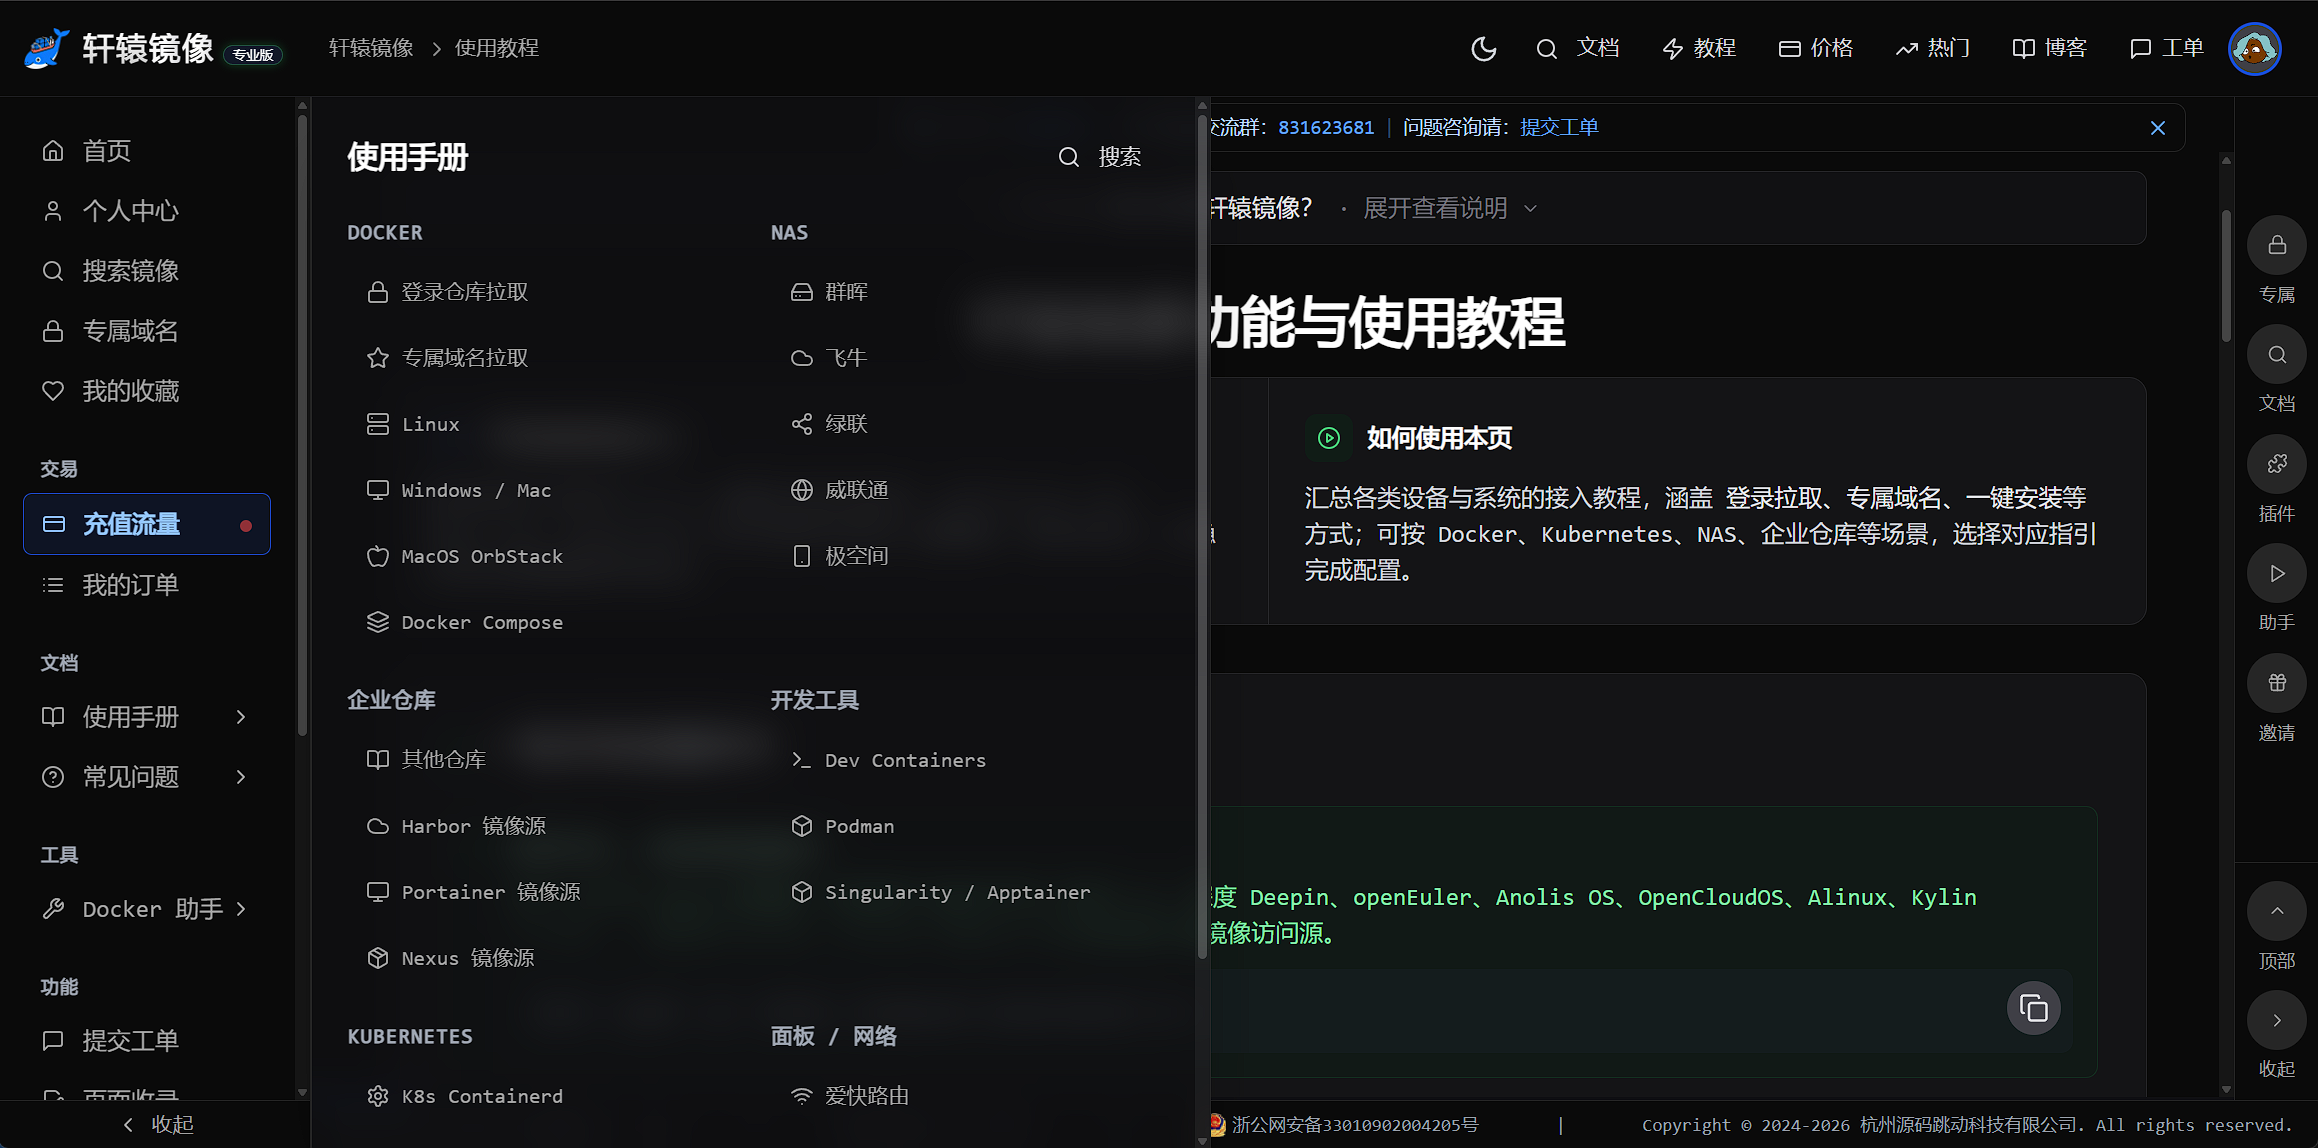2318x1148 pixels.
Task: Open 博客 in top navigation
Action: pos(2050,48)
